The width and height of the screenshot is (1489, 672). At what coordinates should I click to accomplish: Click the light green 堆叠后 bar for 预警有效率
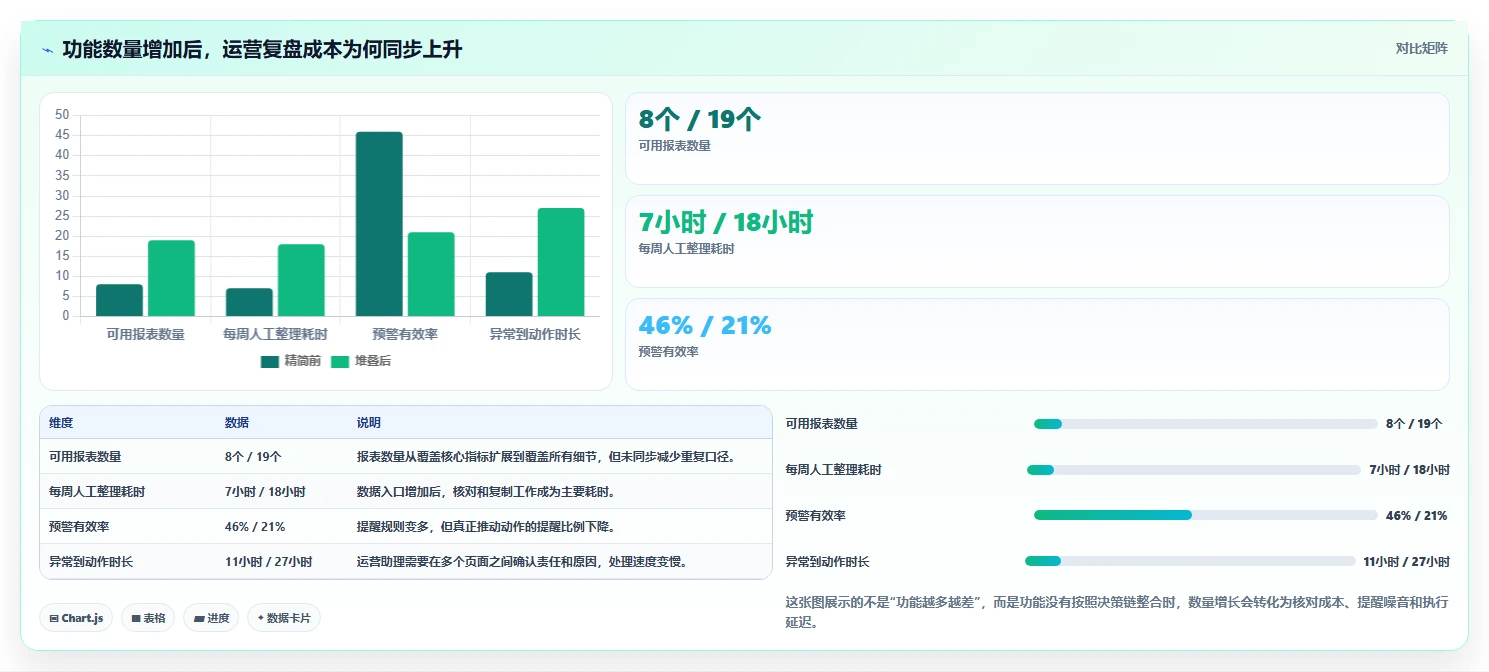click(x=431, y=274)
